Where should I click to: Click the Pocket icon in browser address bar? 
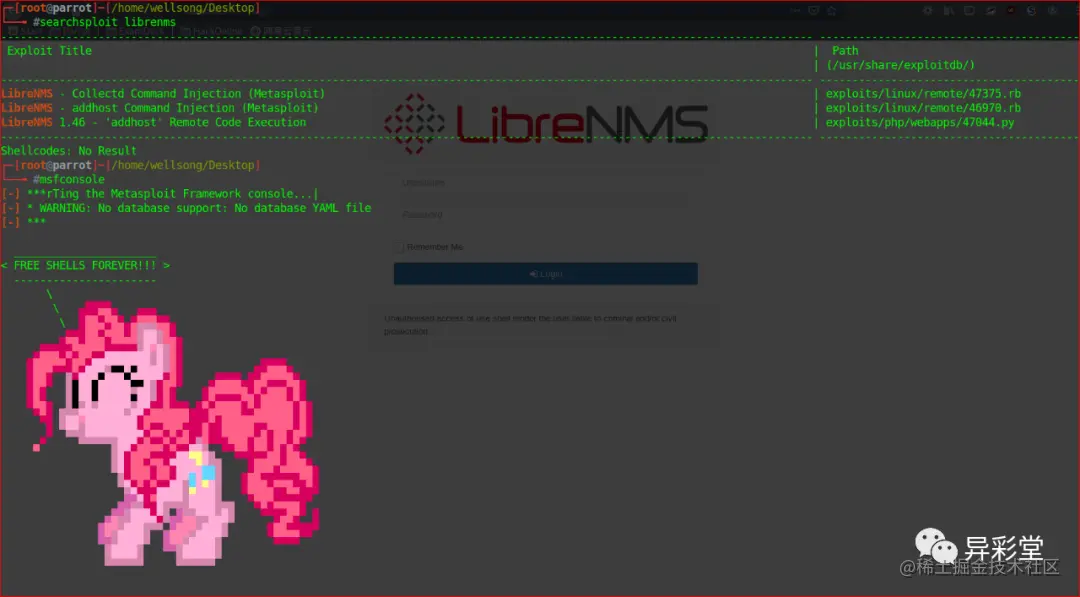tap(813, 10)
